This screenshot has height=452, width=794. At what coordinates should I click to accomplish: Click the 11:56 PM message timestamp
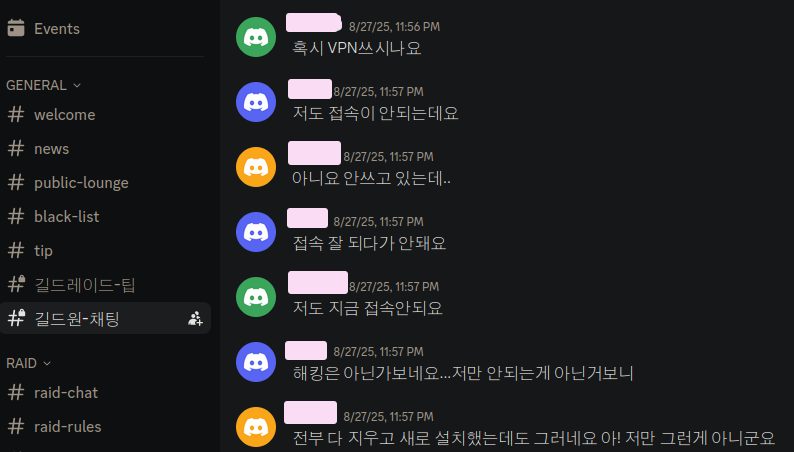point(394,27)
